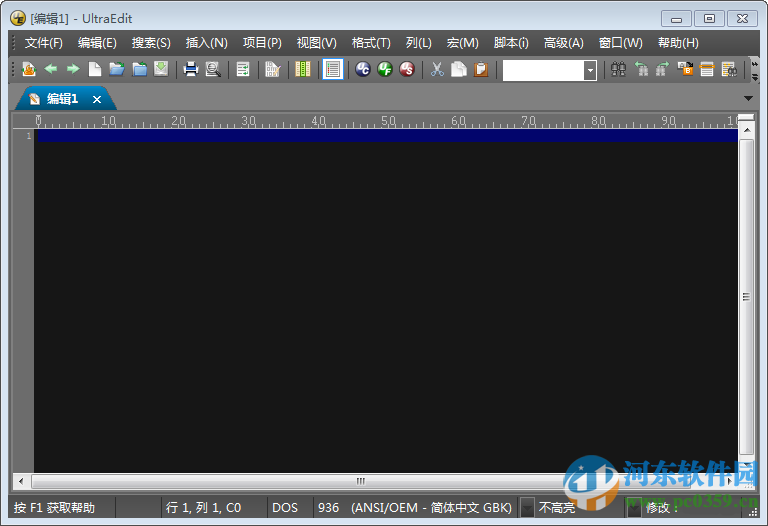Click the UltraEdit title bar application icon
The width and height of the screenshot is (768, 526).
pyautogui.click(x=18, y=19)
